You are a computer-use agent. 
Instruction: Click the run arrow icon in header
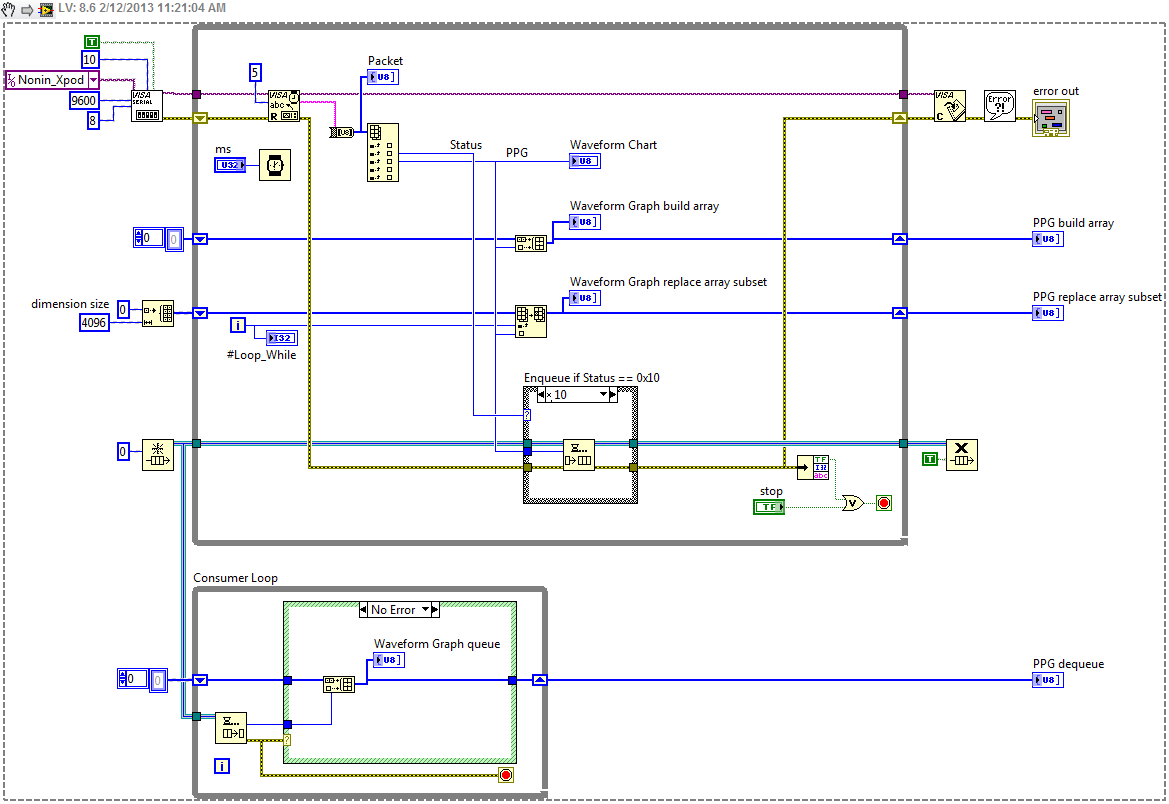[27, 10]
